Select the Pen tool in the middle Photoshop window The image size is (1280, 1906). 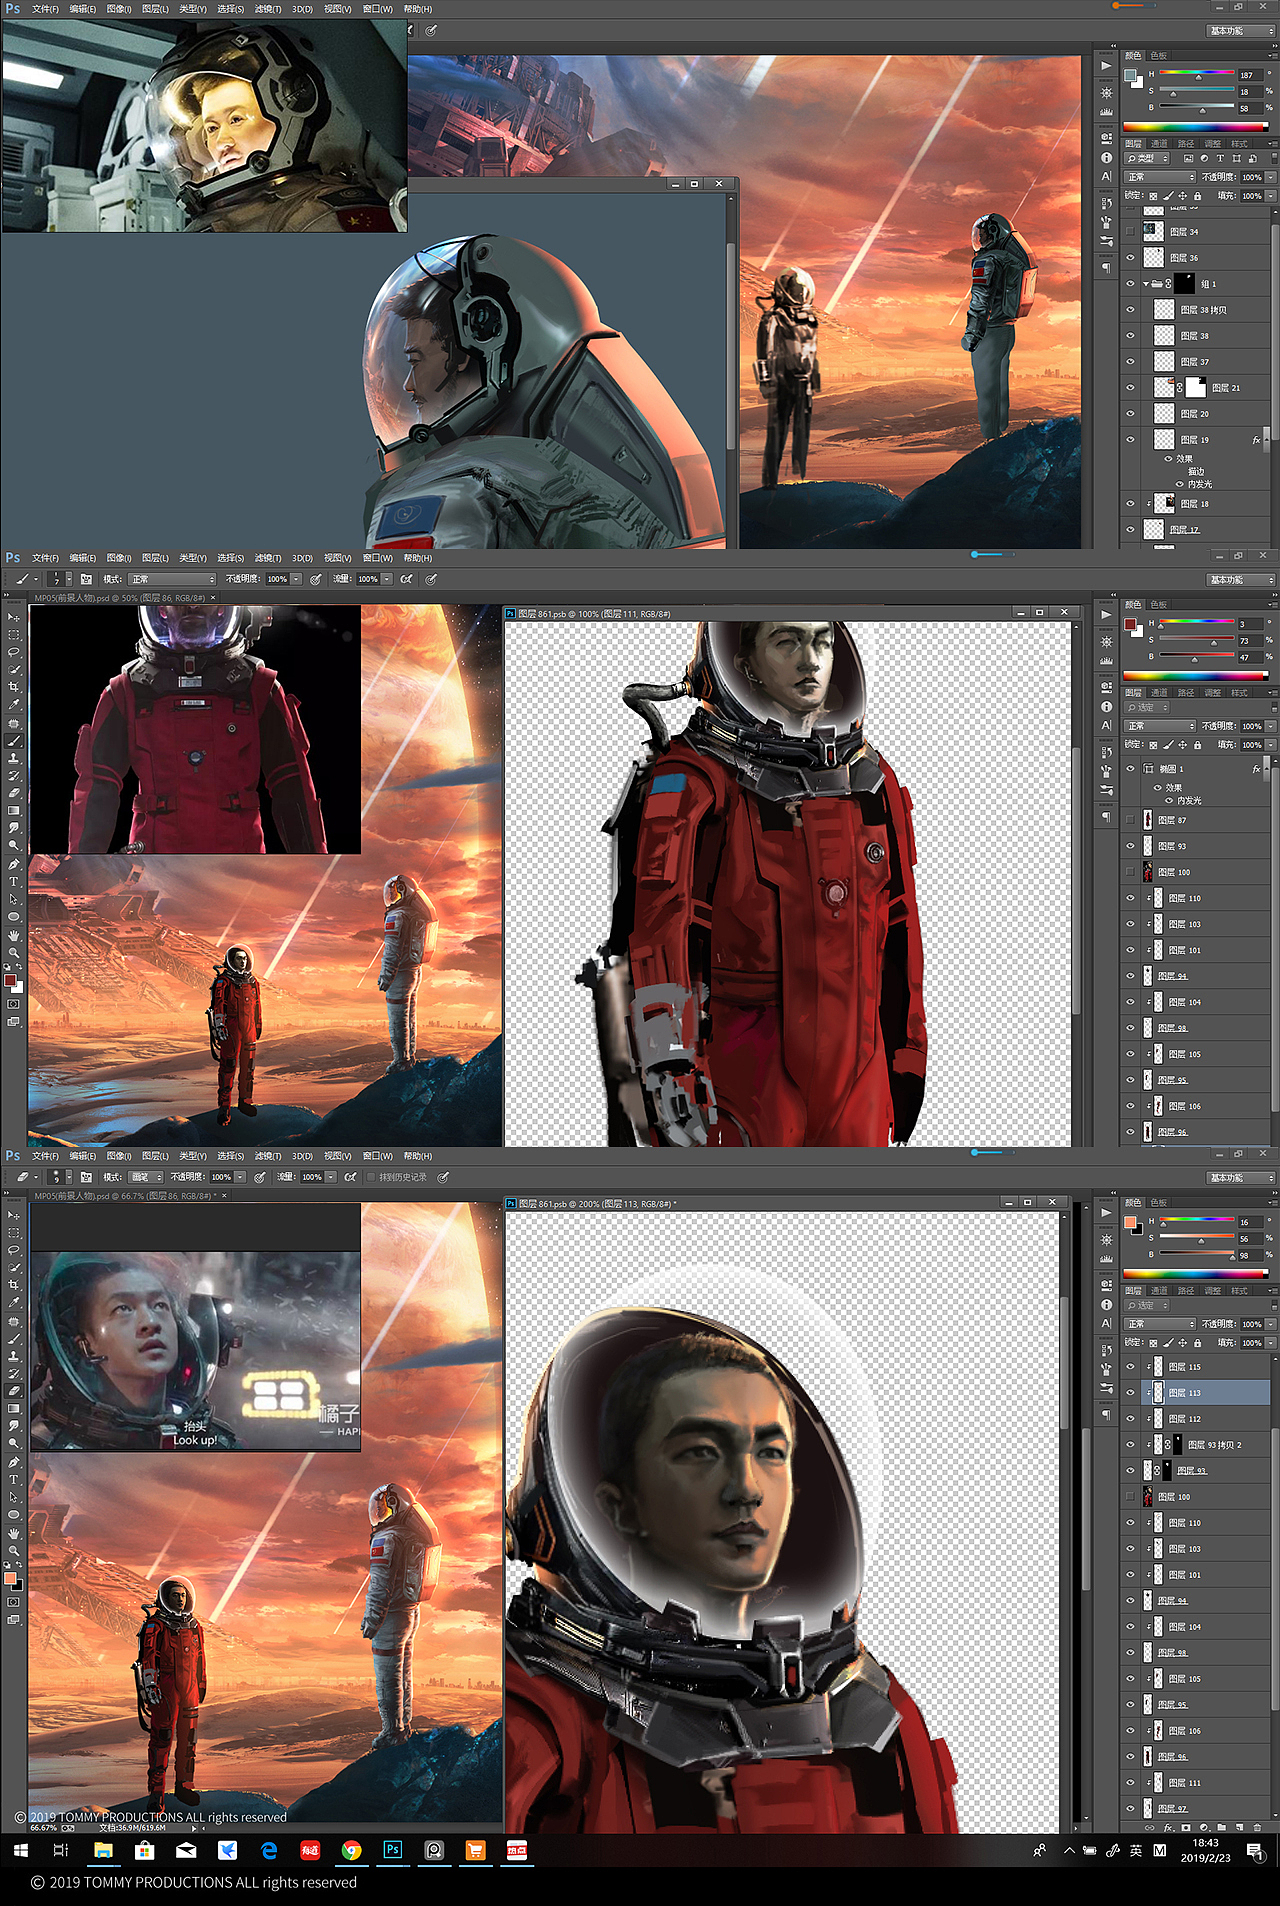click(x=14, y=864)
